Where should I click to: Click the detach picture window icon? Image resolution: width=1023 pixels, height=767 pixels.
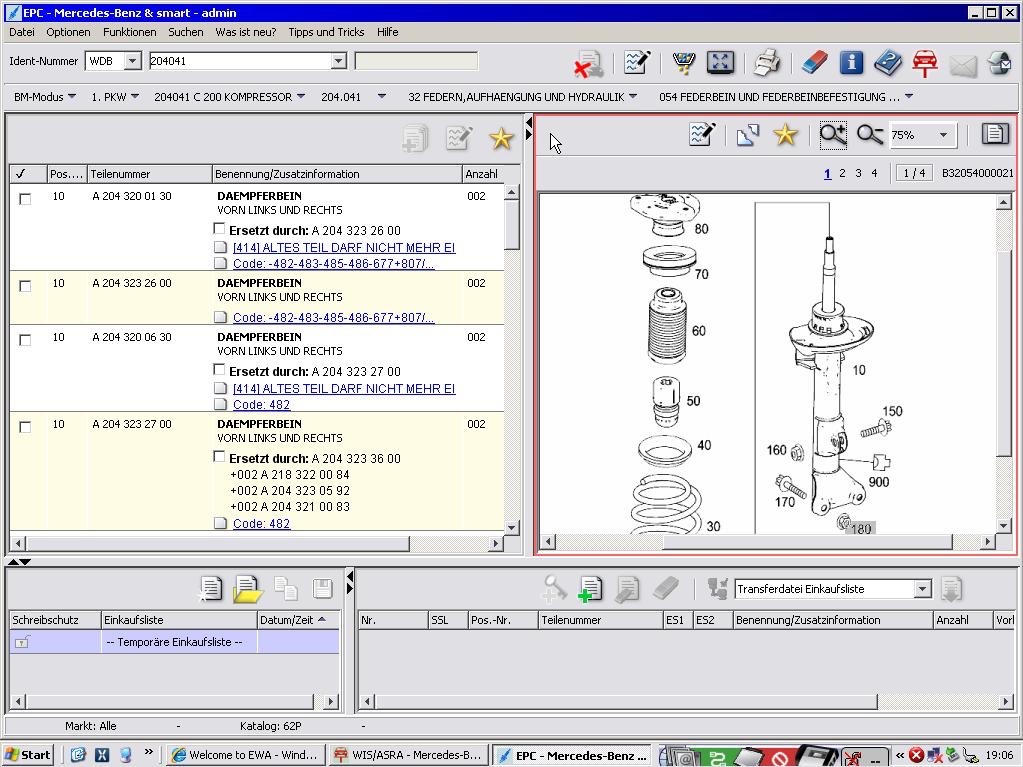click(748, 135)
